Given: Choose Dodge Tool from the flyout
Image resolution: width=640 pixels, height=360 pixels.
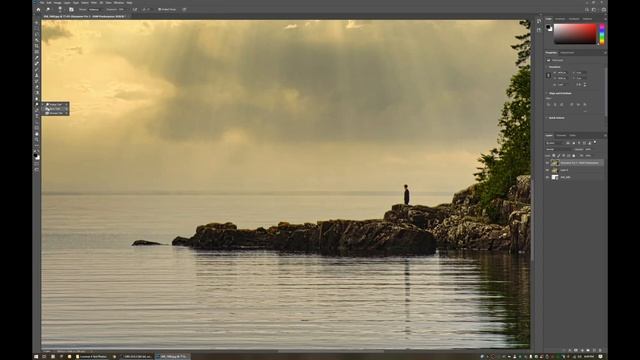Looking at the screenshot, I should pos(55,104).
